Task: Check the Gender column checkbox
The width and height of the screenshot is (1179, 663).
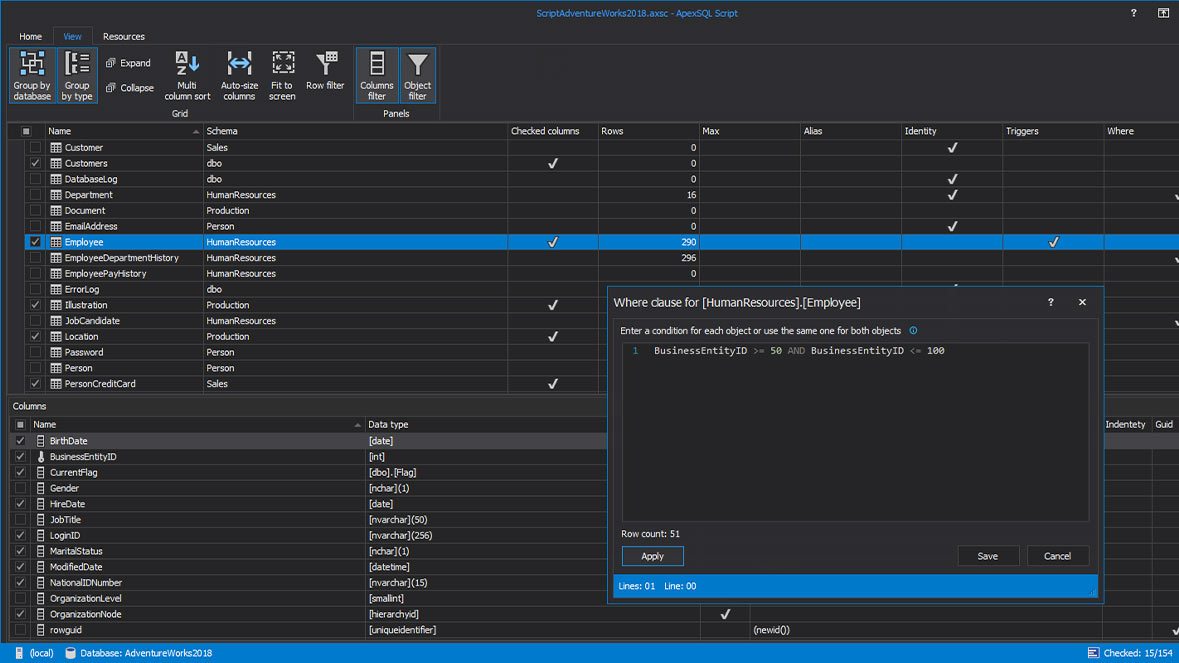Action: click(x=18, y=487)
